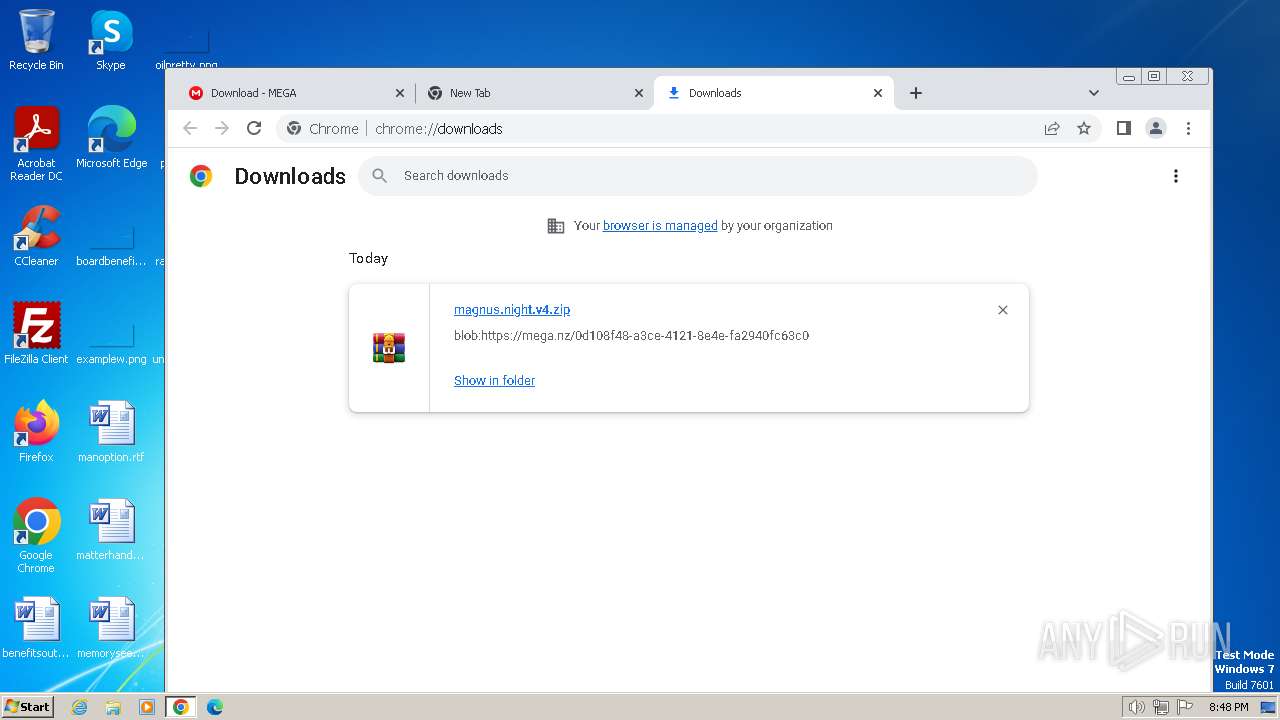1280x720 pixels.
Task: Click the Chrome site info chip
Action: tap(322, 129)
